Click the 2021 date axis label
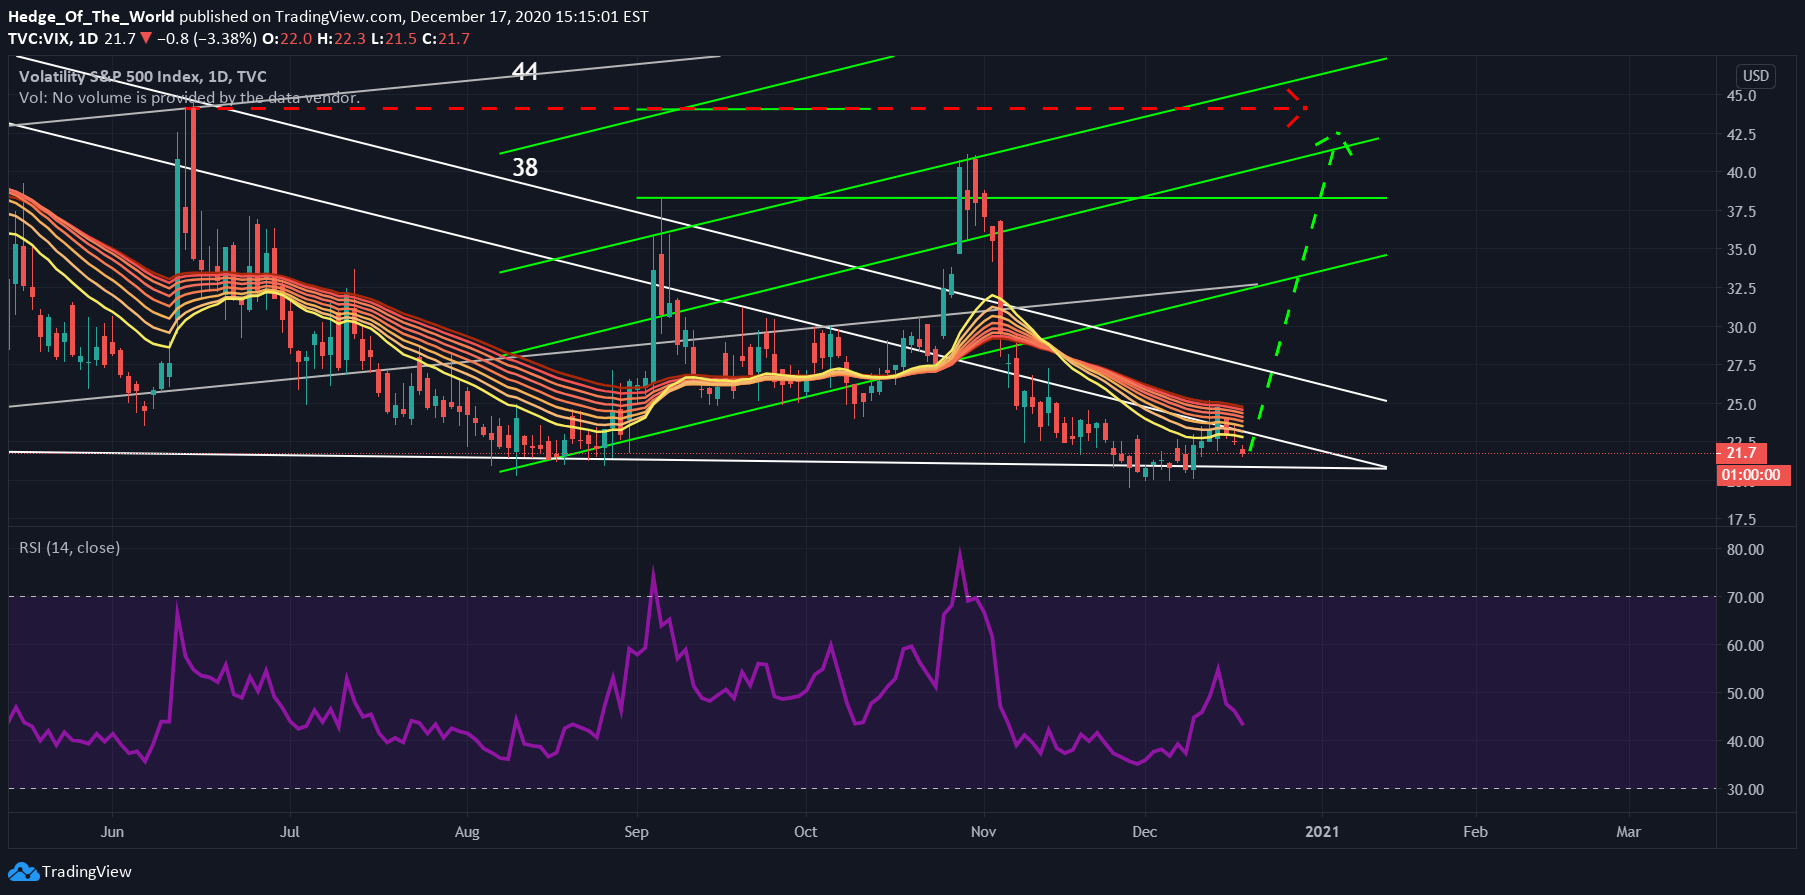The width and height of the screenshot is (1805, 895). point(1323,832)
